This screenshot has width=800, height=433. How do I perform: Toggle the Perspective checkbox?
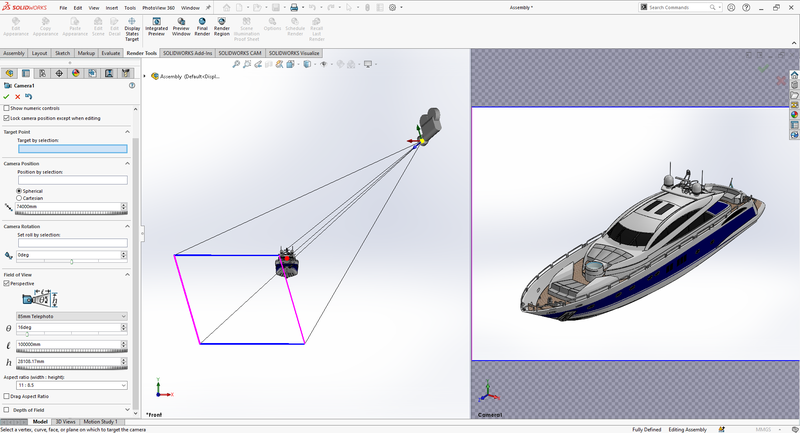[x=7, y=284]
